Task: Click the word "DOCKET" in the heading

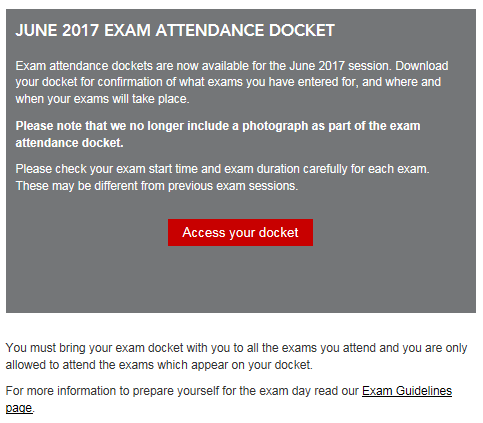Action: (x=302, y=30)
